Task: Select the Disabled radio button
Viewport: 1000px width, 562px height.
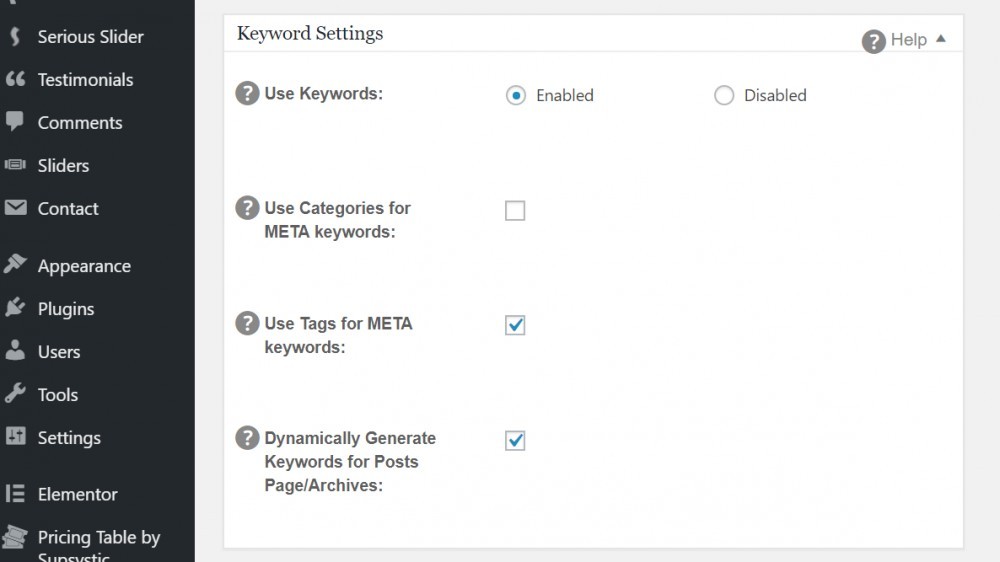Action: point(724,95)
